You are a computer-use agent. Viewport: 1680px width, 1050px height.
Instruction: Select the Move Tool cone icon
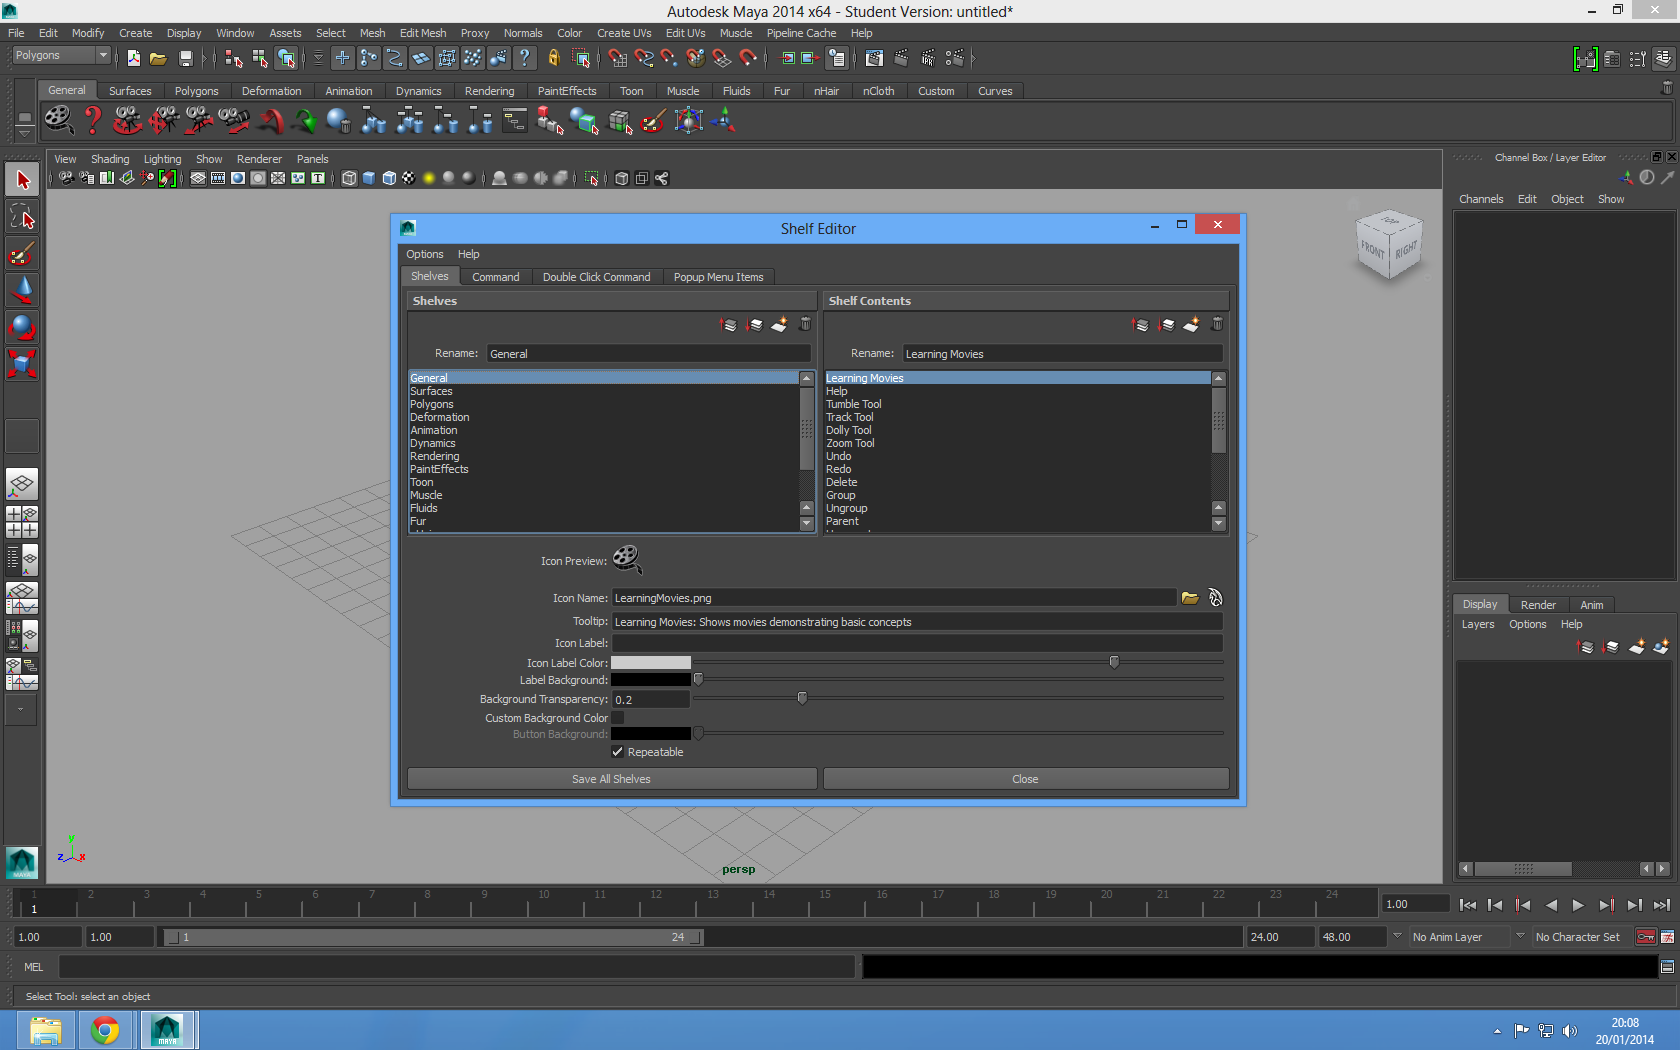coord(22,290)
